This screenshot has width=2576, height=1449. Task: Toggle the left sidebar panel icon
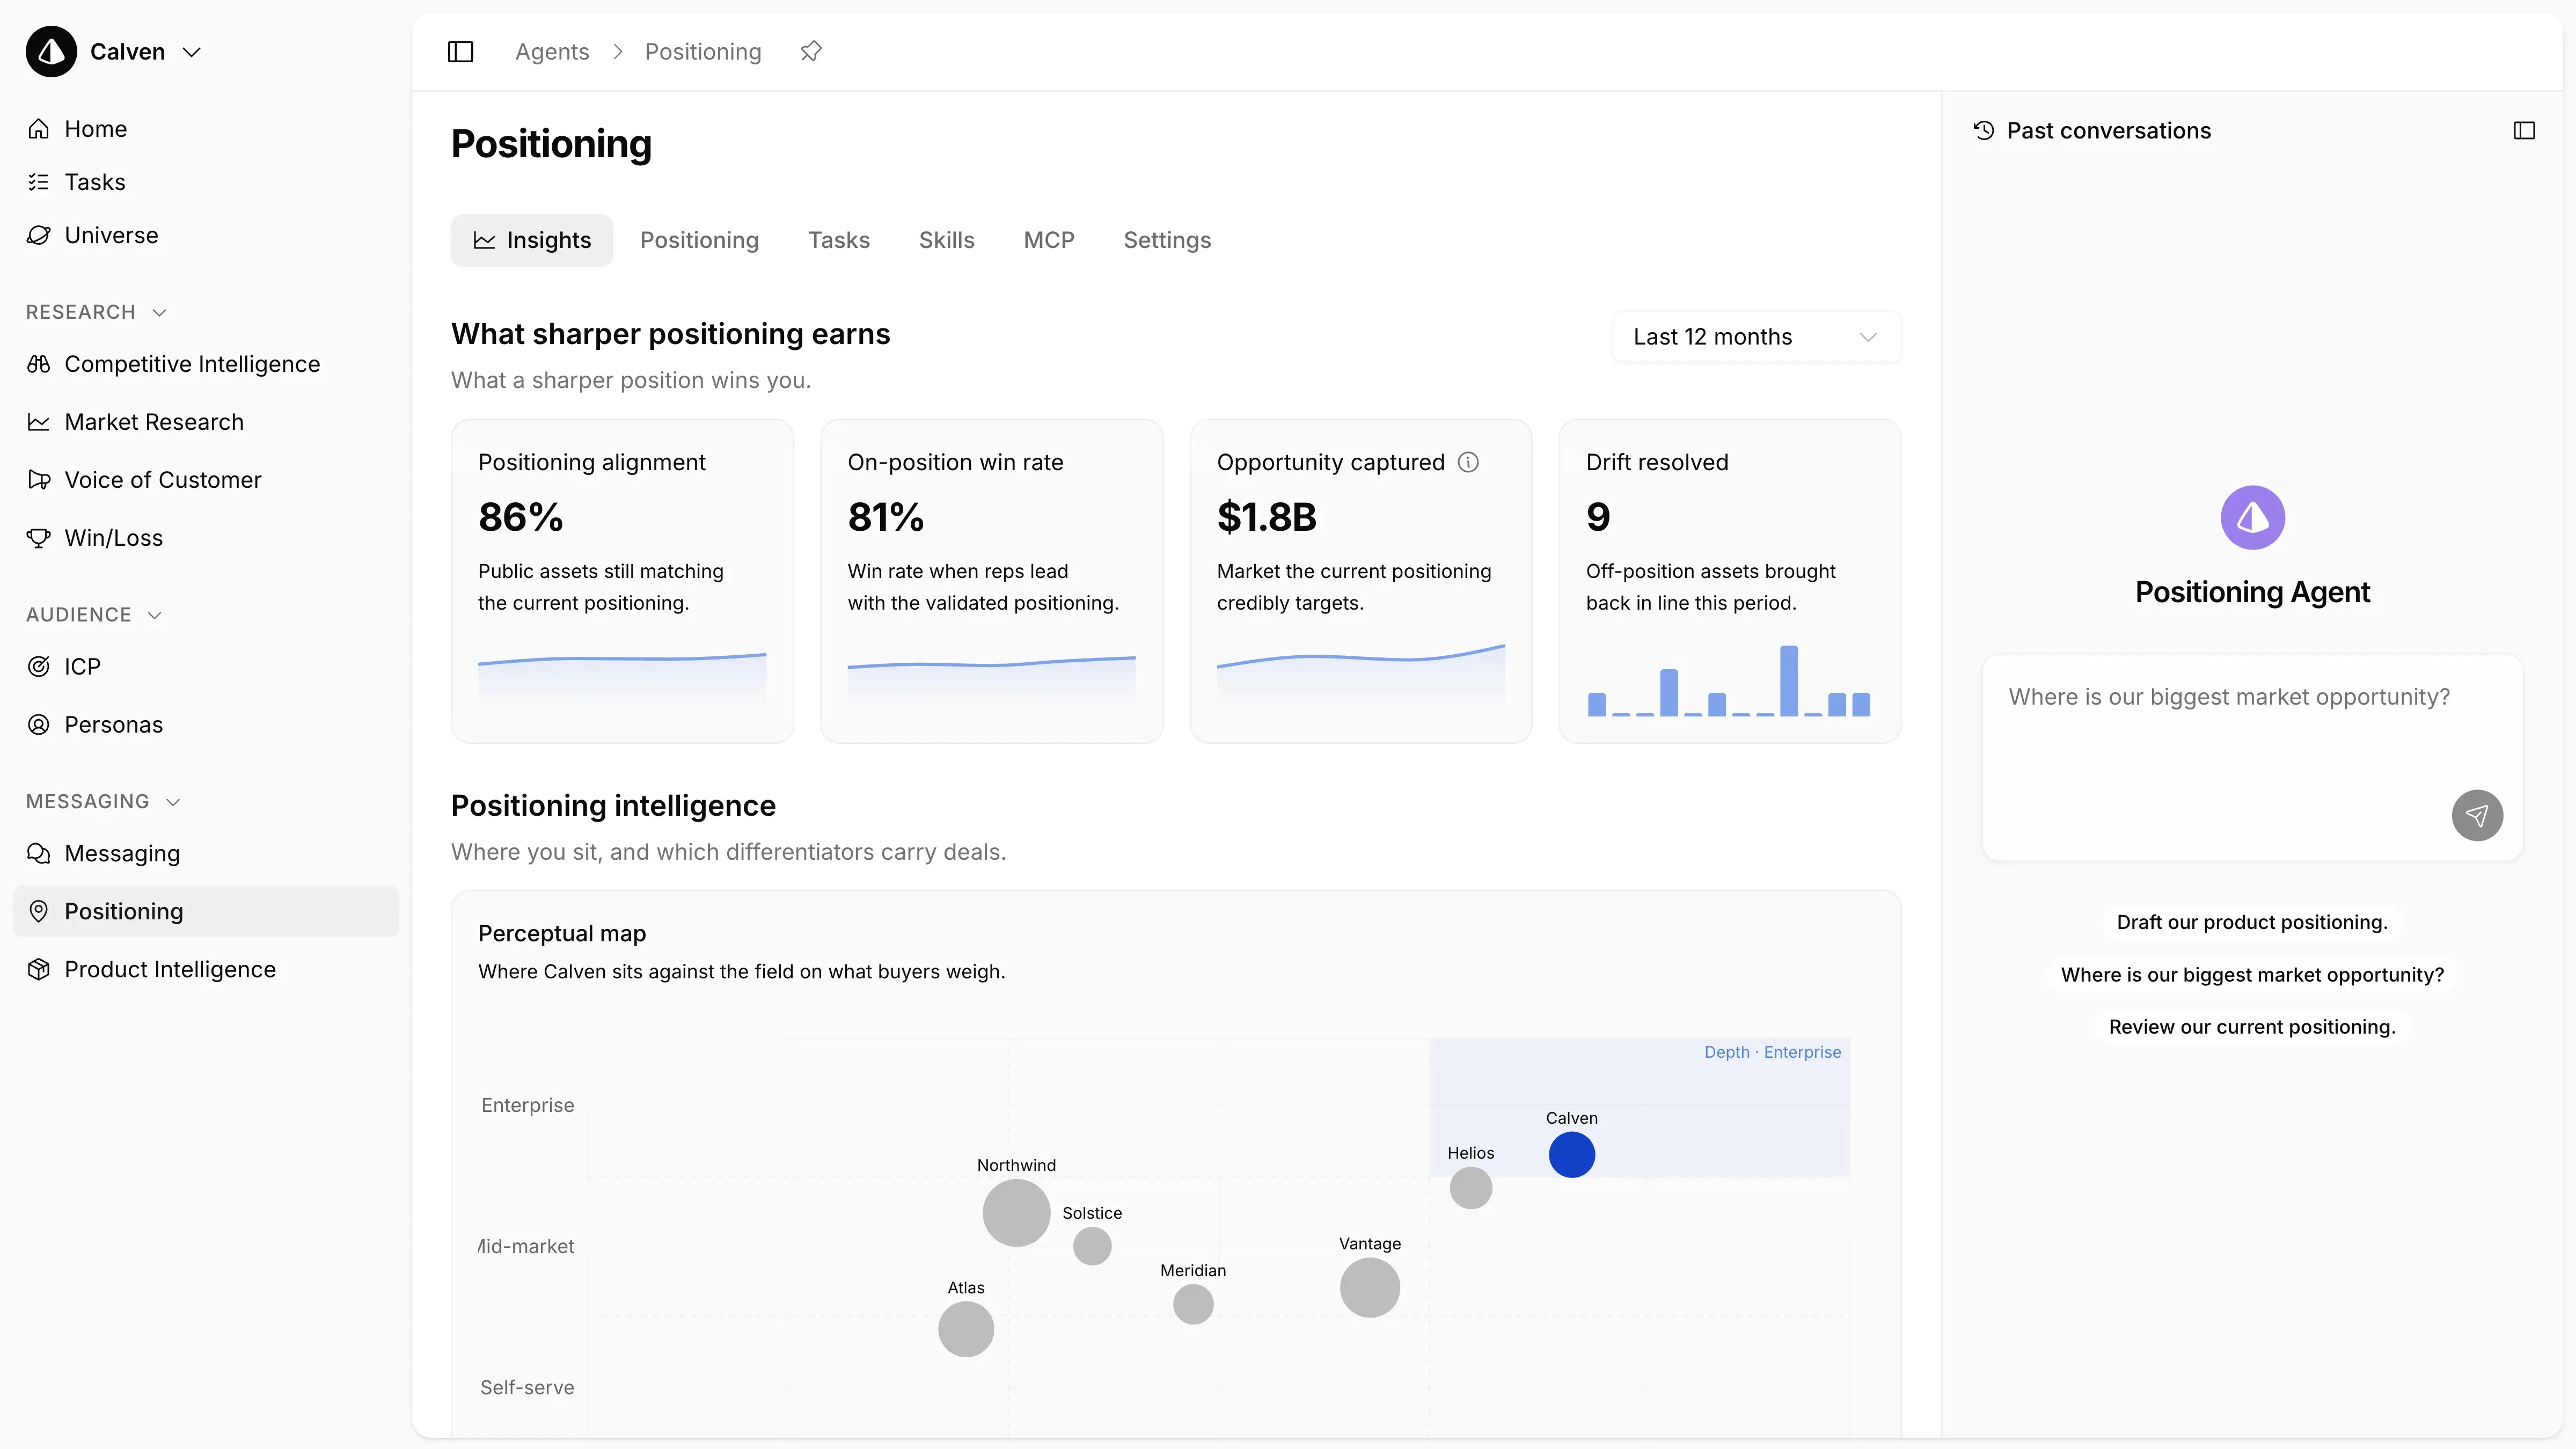tap(461, 52)
